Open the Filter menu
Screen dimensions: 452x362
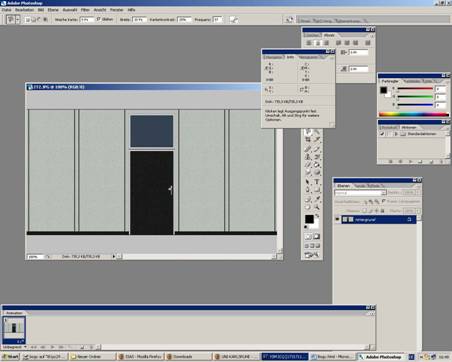[x=85, y=10]
